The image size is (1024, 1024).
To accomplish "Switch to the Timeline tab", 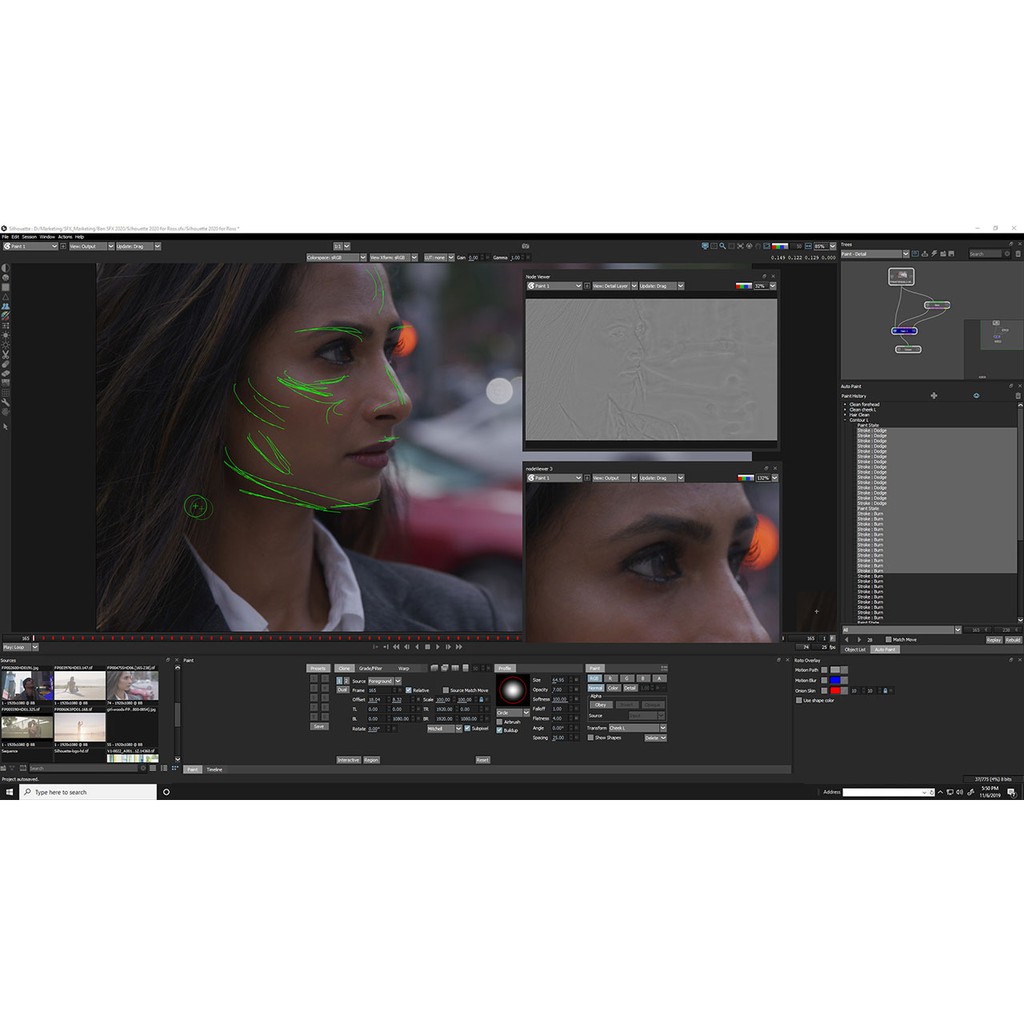I will click(x=214, y=769).
